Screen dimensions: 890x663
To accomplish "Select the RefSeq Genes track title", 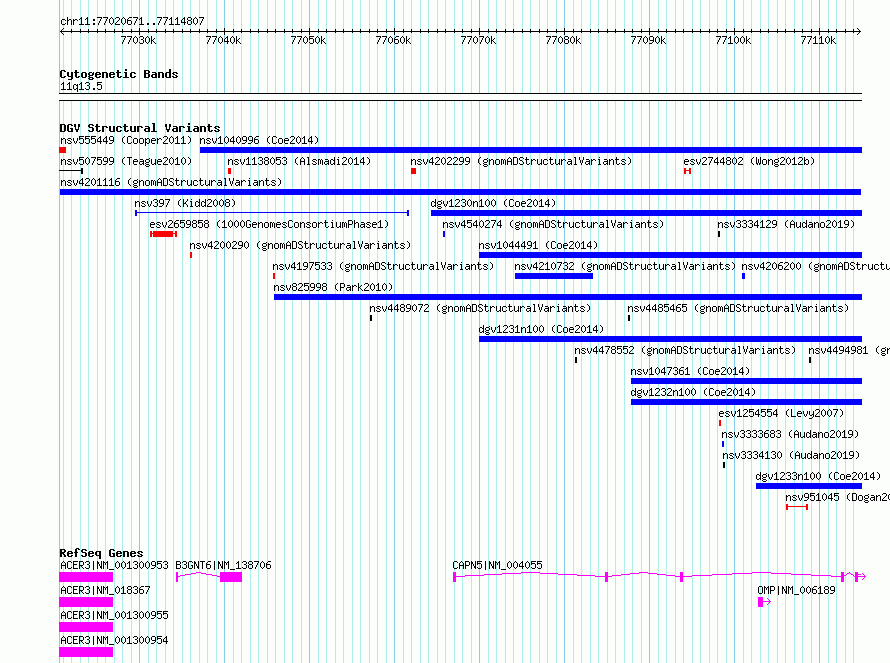I will point(102,553).
